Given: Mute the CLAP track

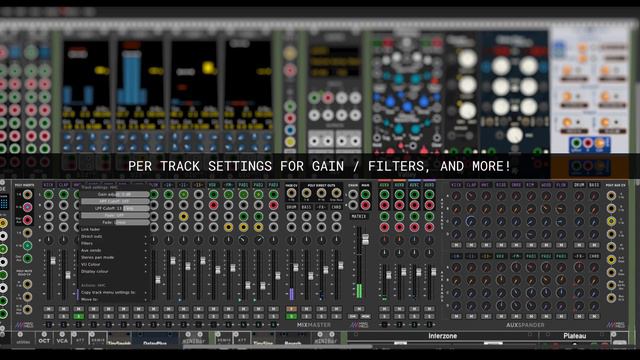Looking at the screenshot, I should coord(63,309).
